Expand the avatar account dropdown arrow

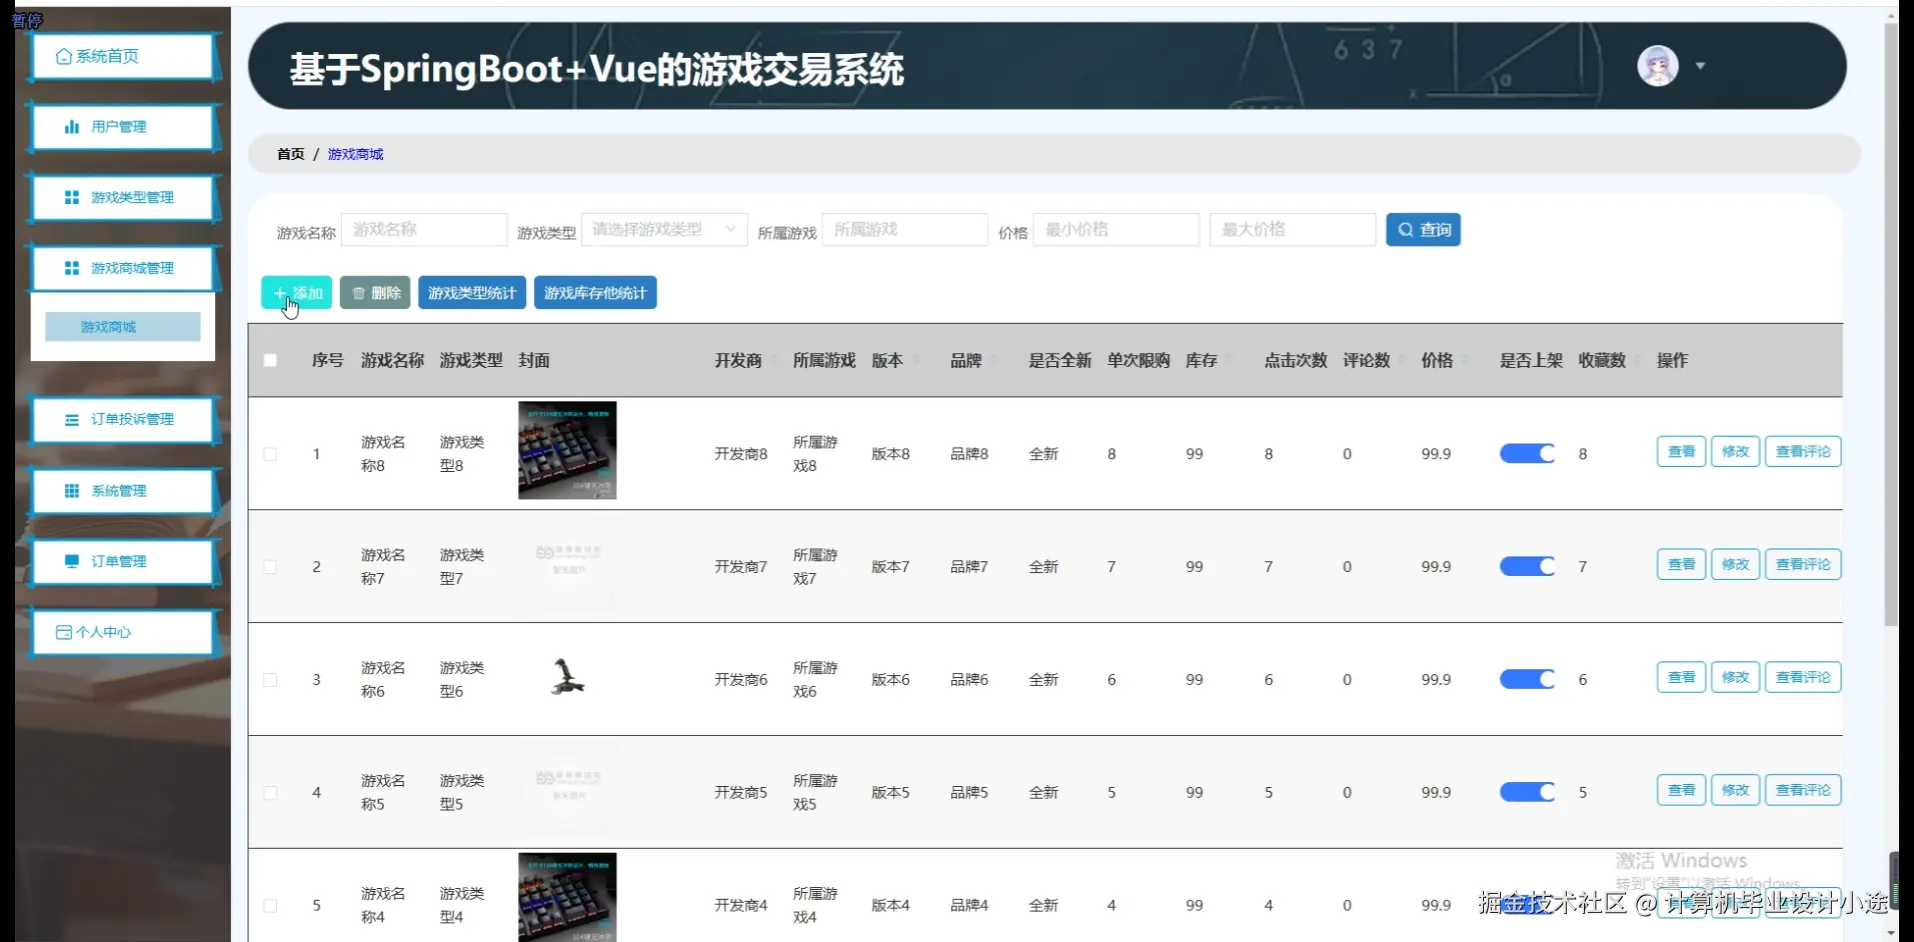(x=1701, y=65)
